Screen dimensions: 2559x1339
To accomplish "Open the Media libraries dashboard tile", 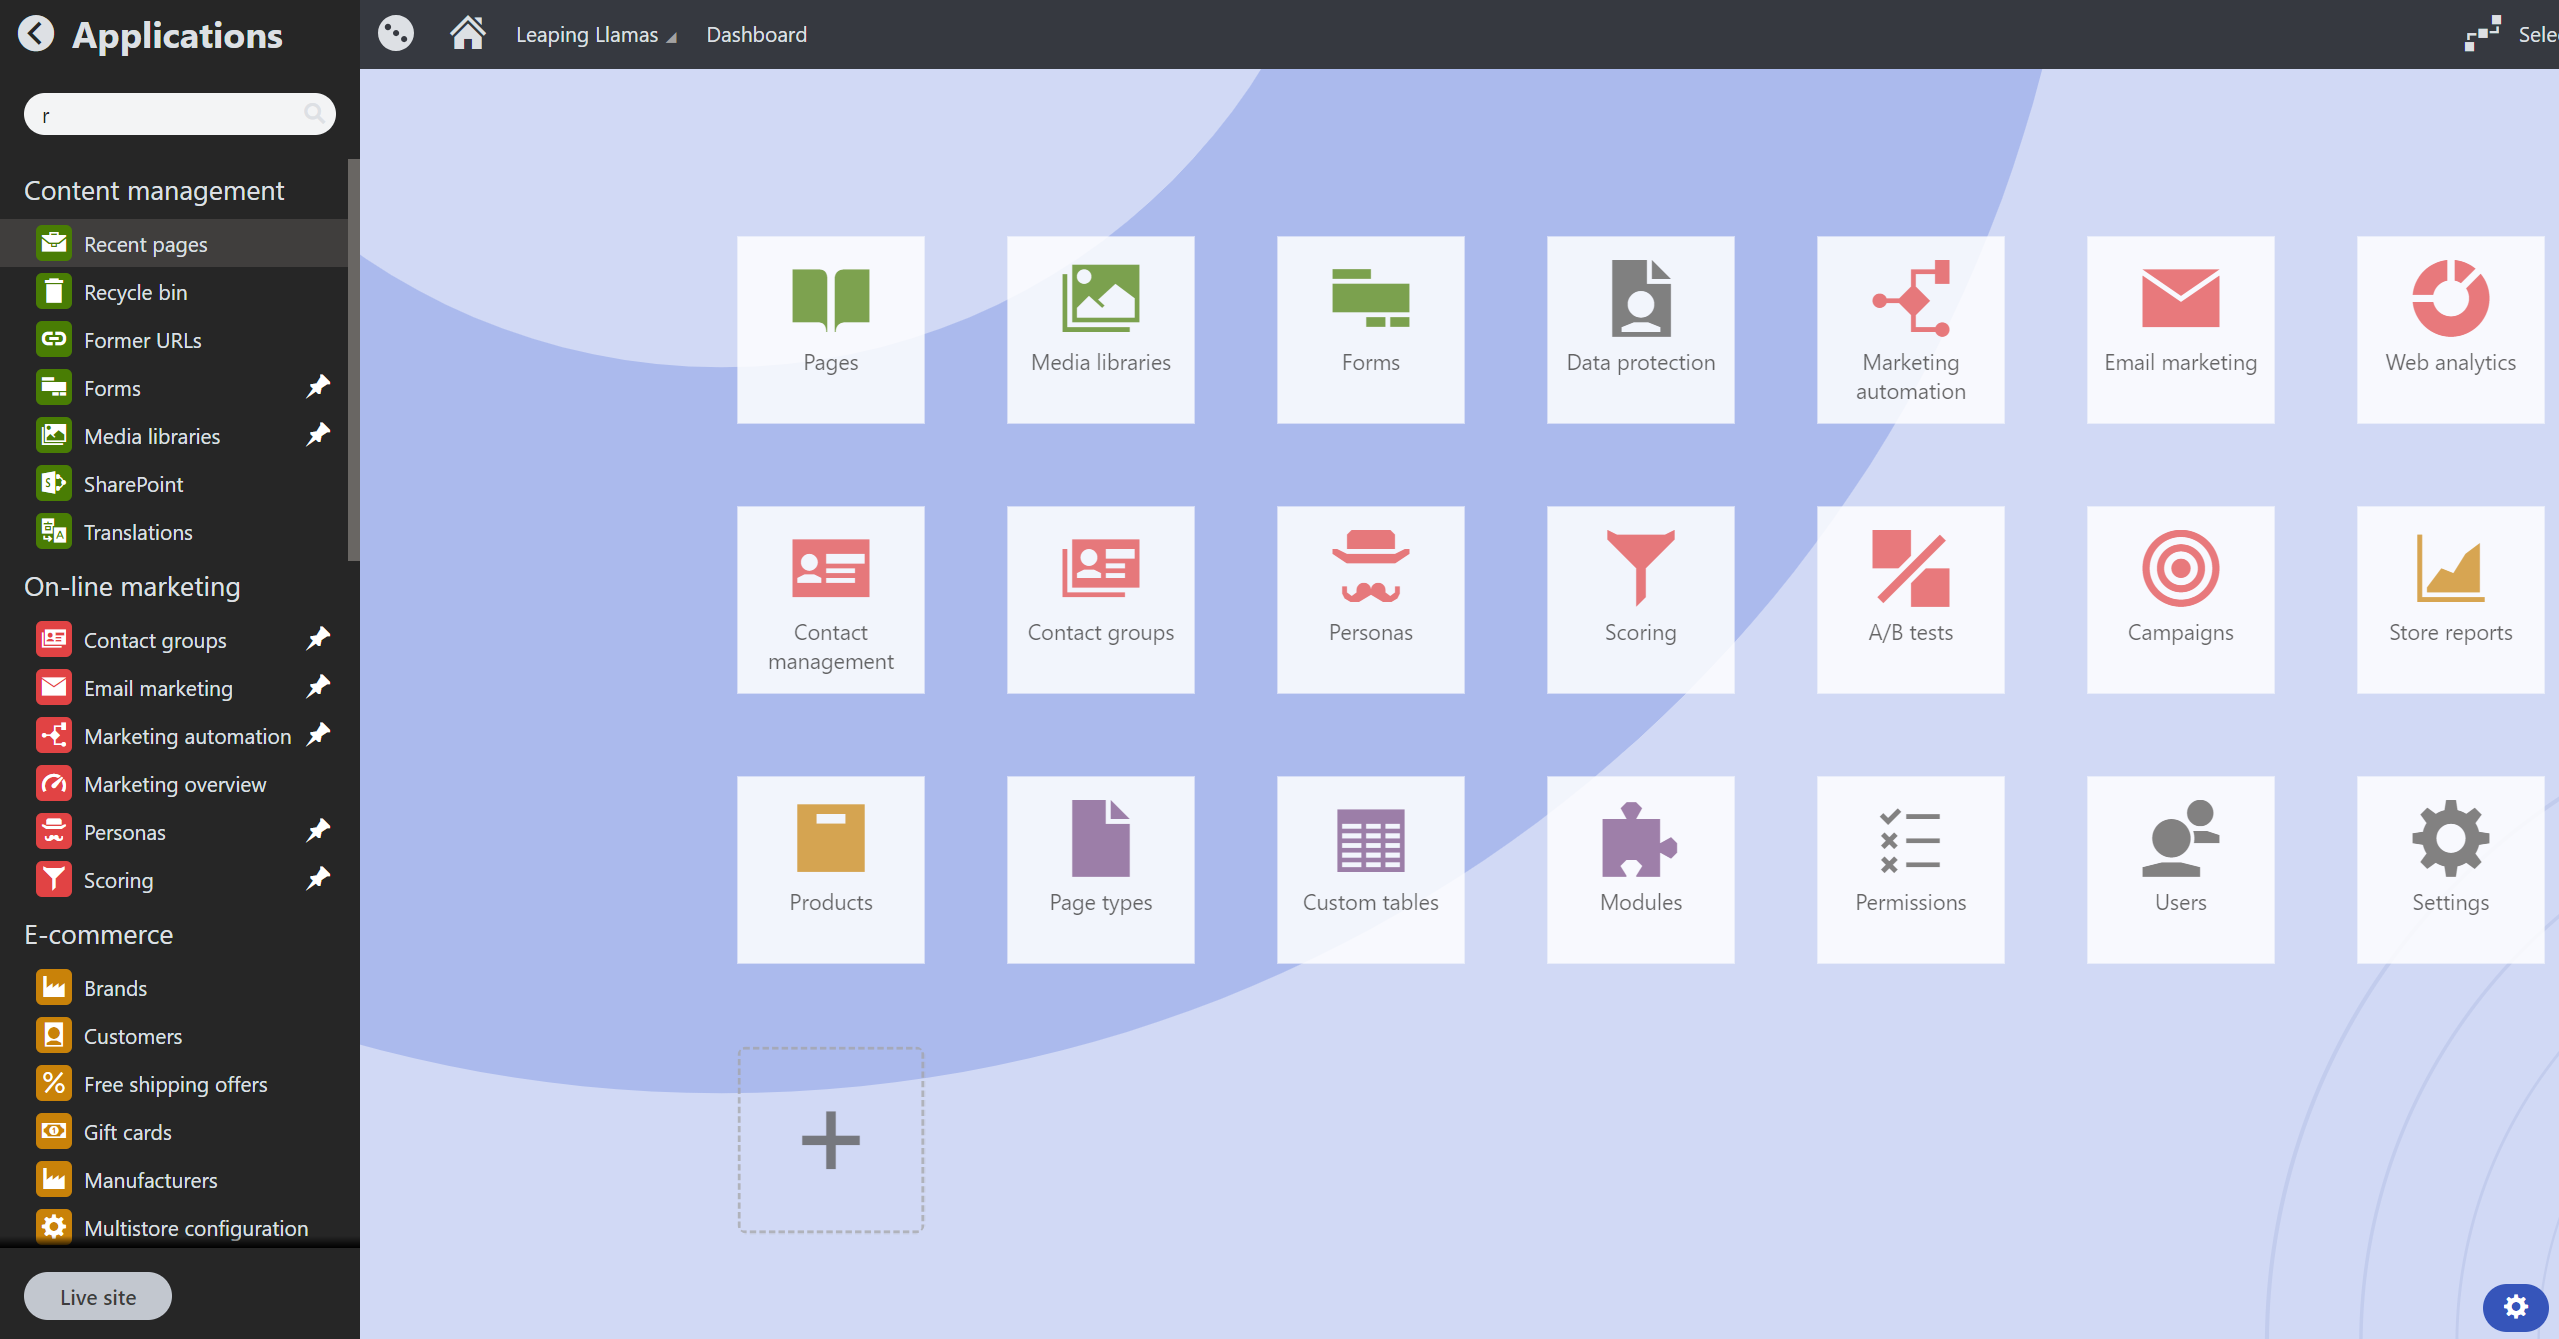I will [x=1100, y=329].
